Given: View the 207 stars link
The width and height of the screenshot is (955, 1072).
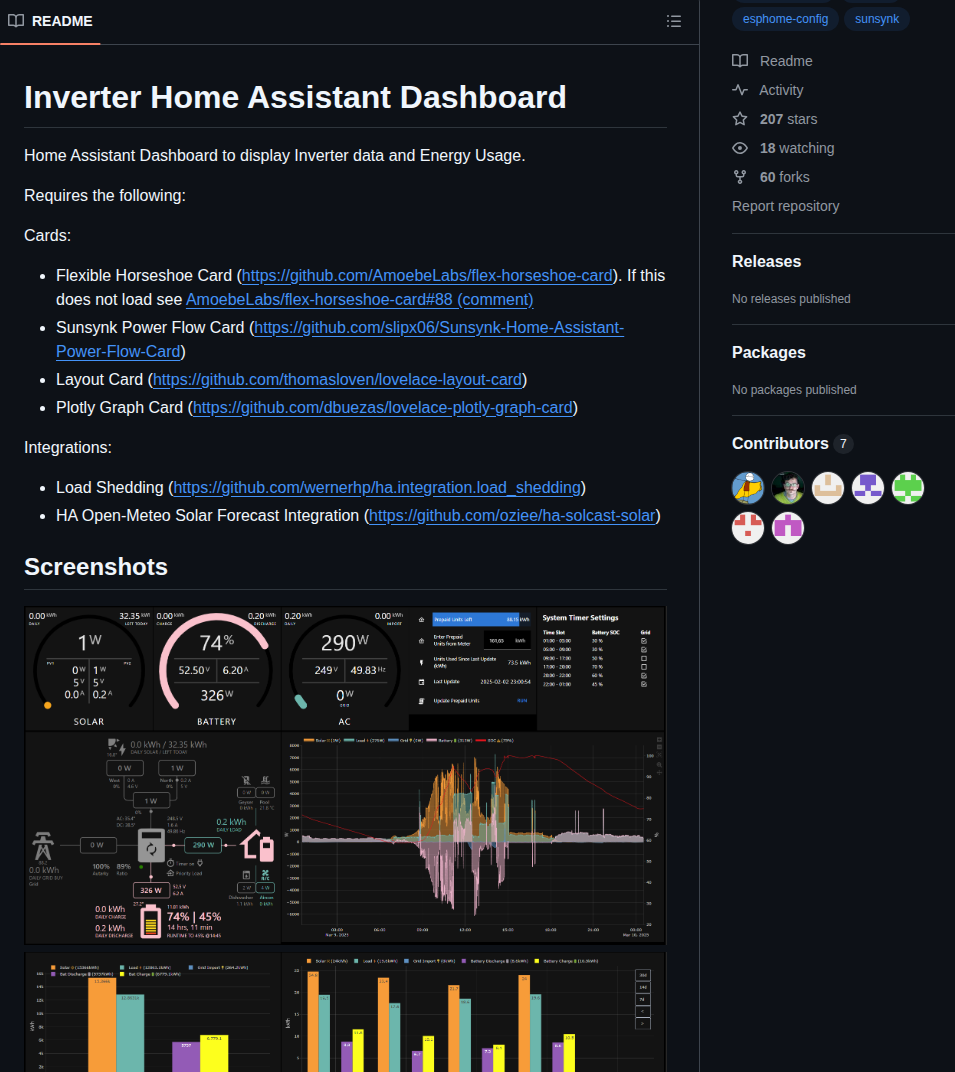Looking at the screenshot, I should (x=788, y=119).
